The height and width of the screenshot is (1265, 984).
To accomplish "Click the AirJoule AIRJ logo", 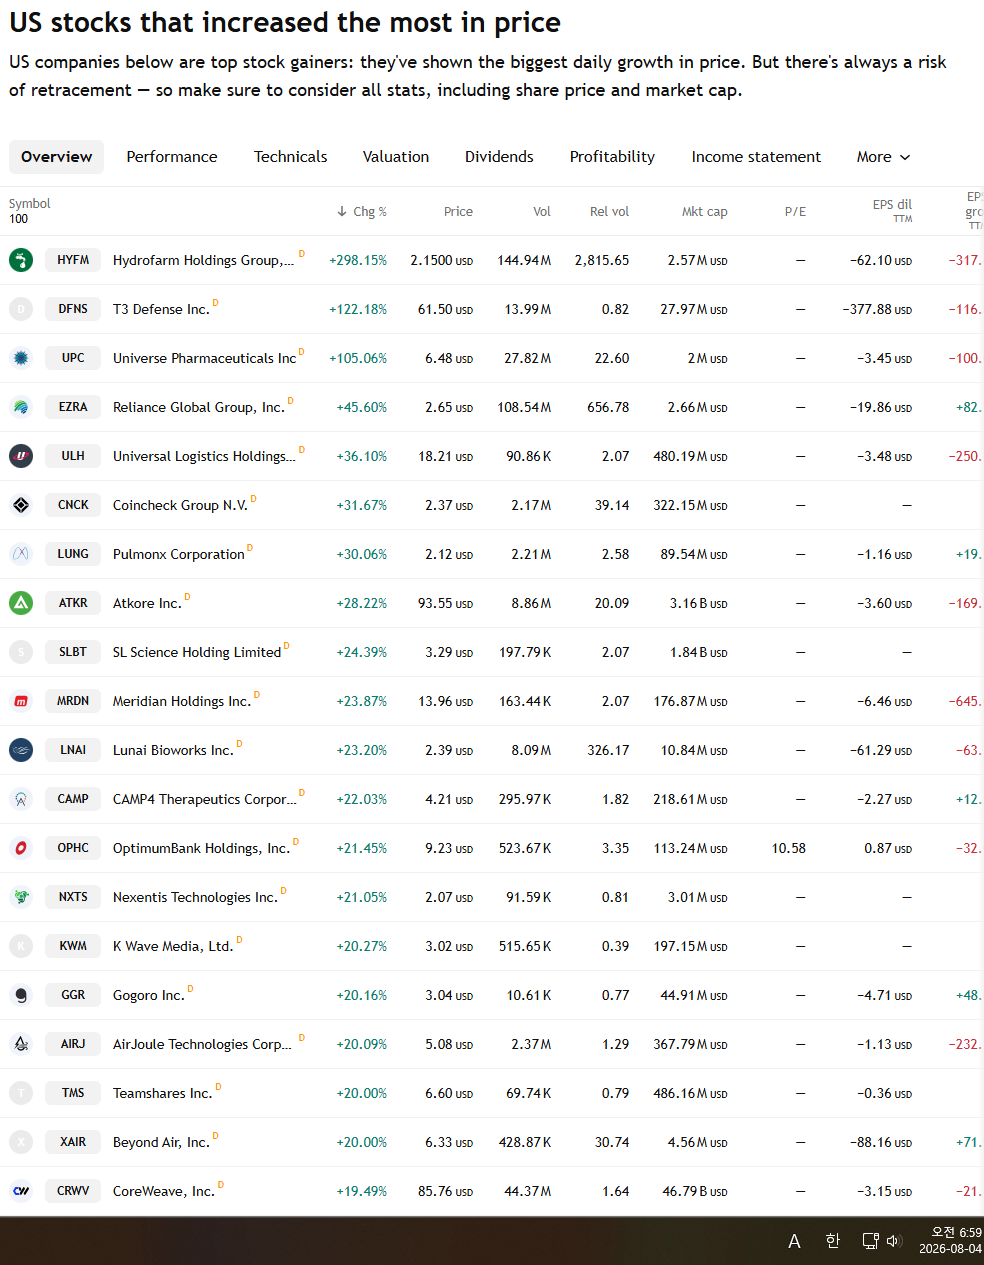I will click(x=21, y=1044).
